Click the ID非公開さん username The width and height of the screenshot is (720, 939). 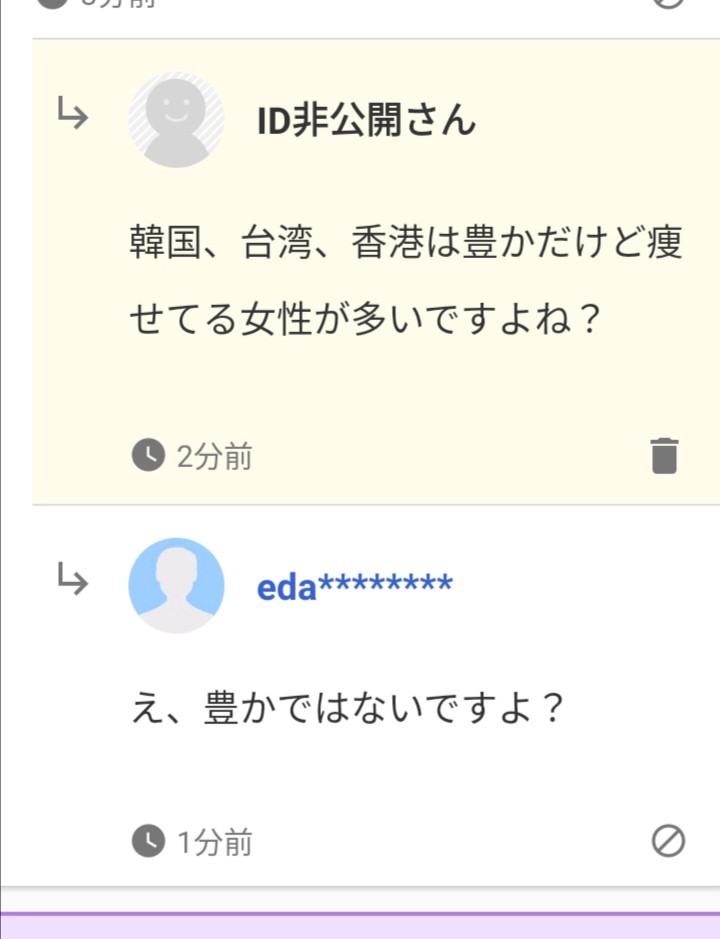[366, 122]
